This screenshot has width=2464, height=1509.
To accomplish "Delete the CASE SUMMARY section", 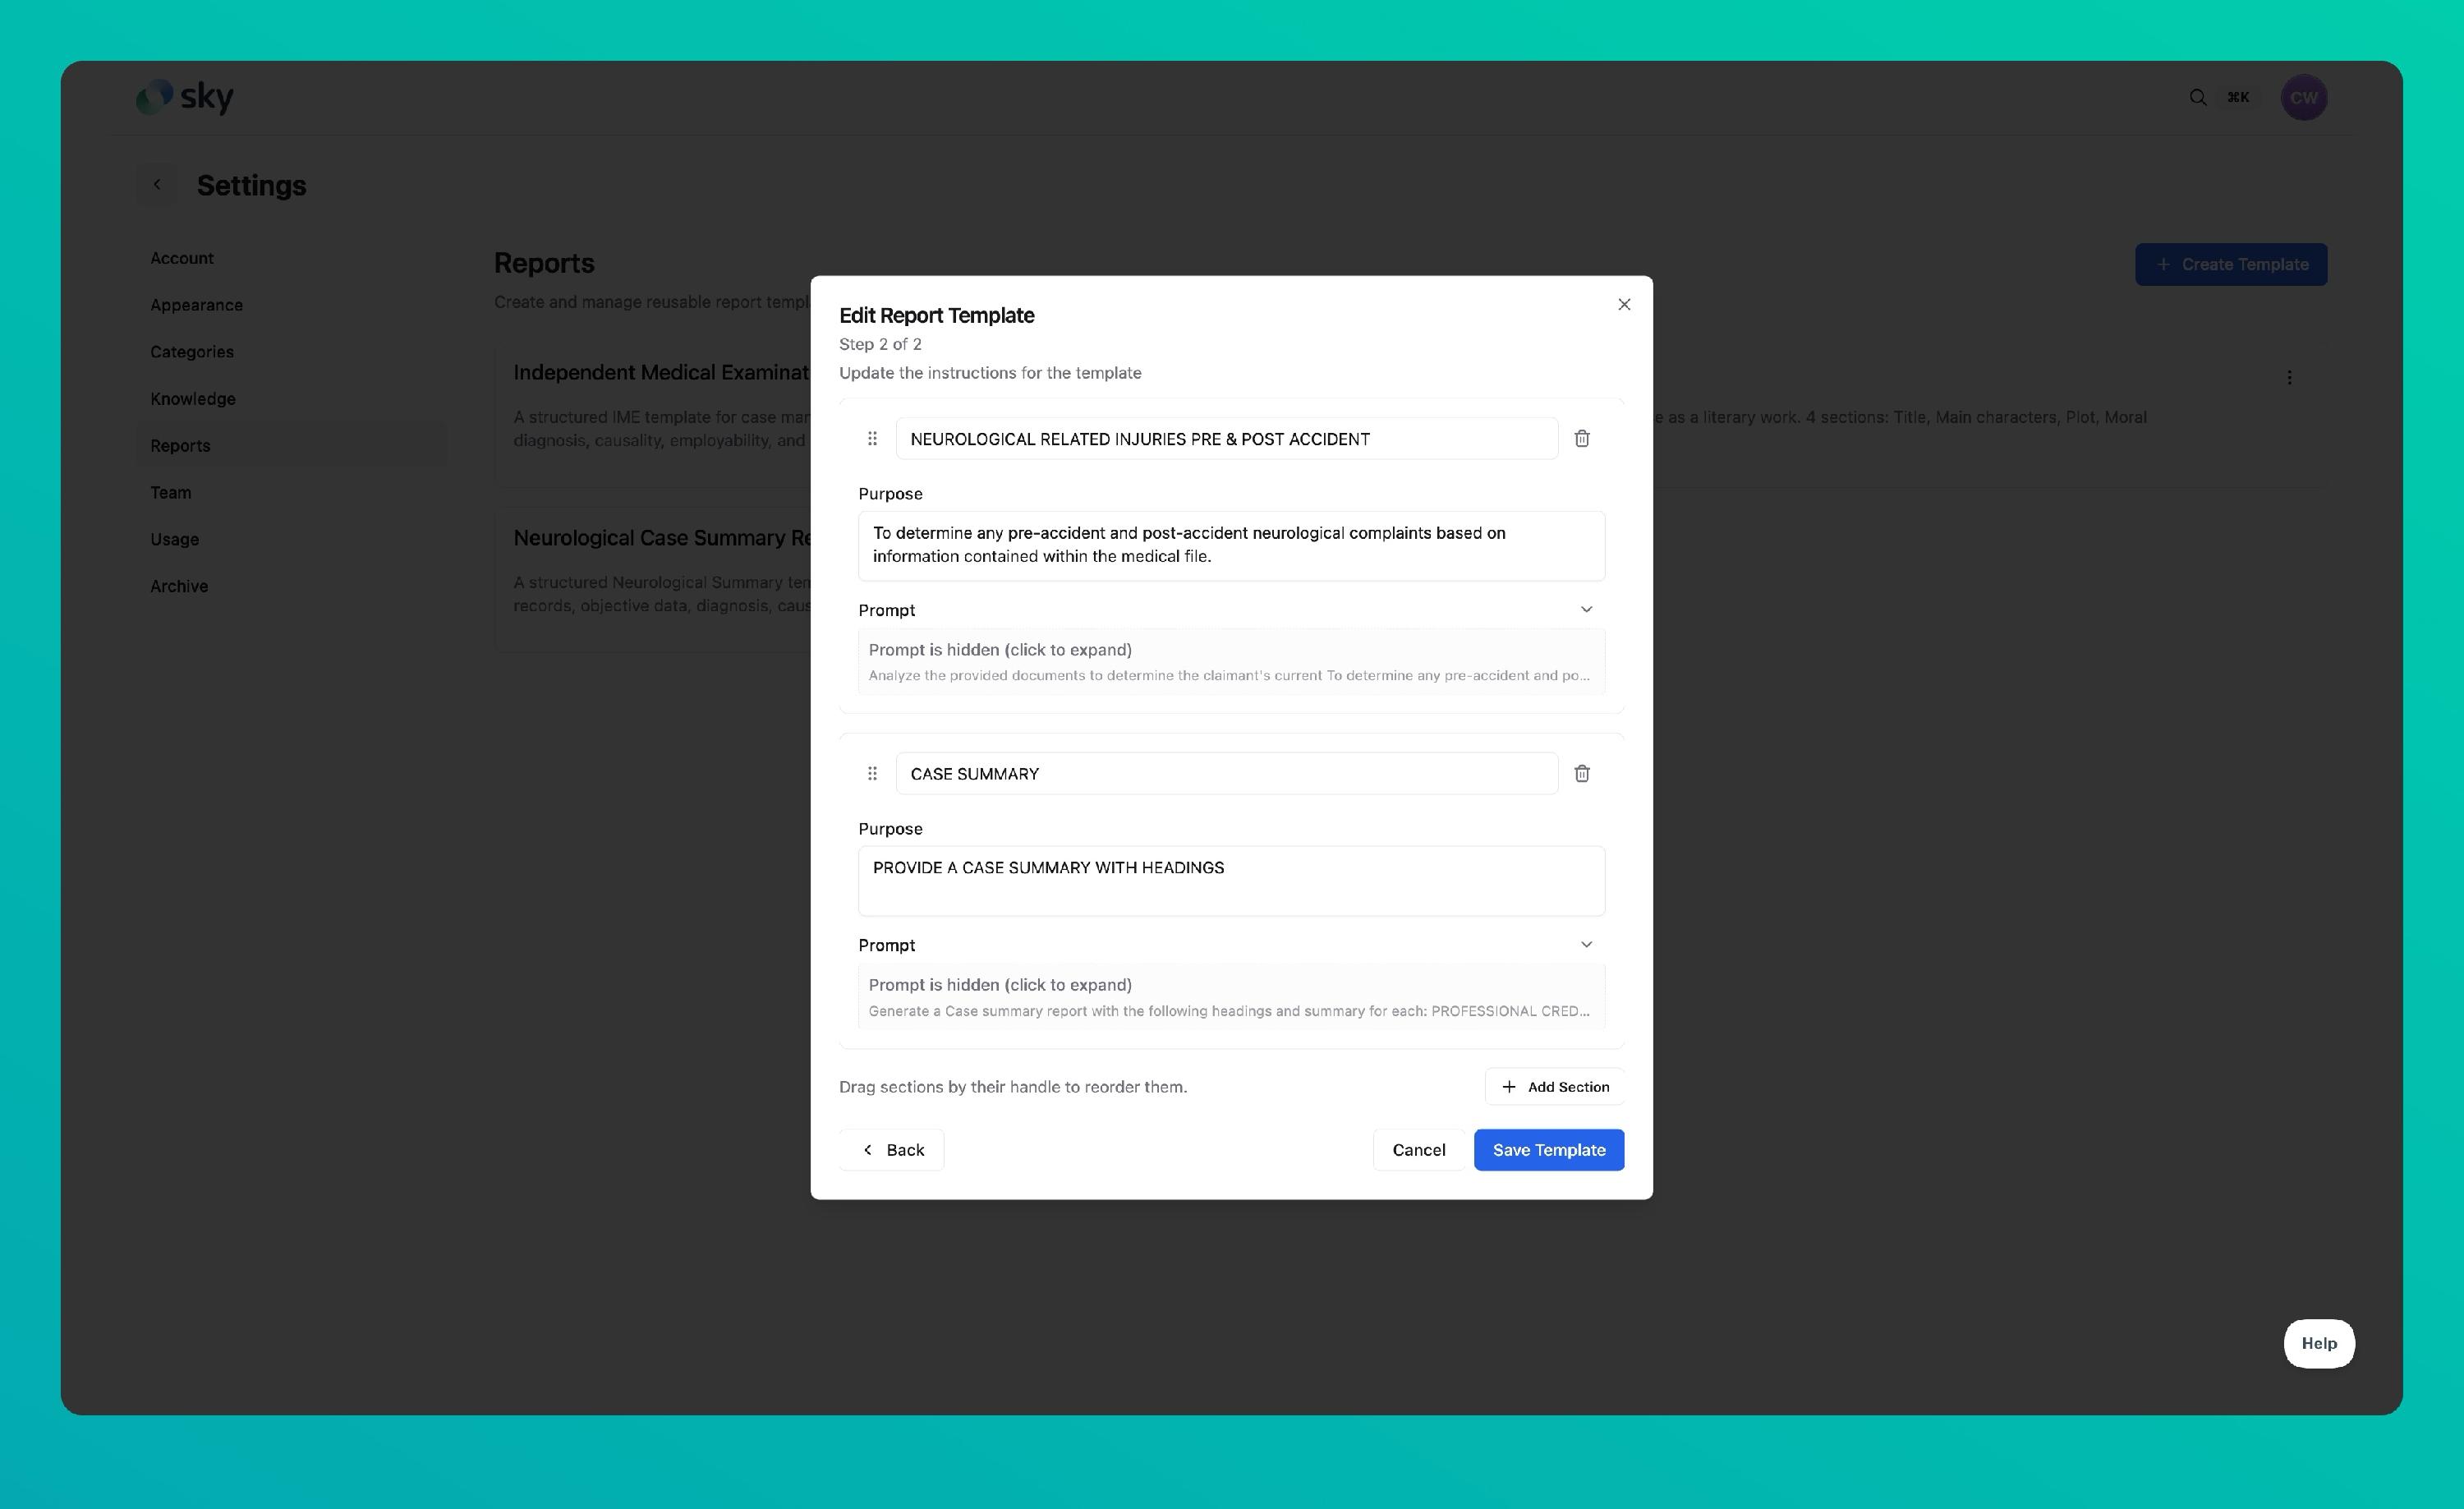I will (1582, 774).
